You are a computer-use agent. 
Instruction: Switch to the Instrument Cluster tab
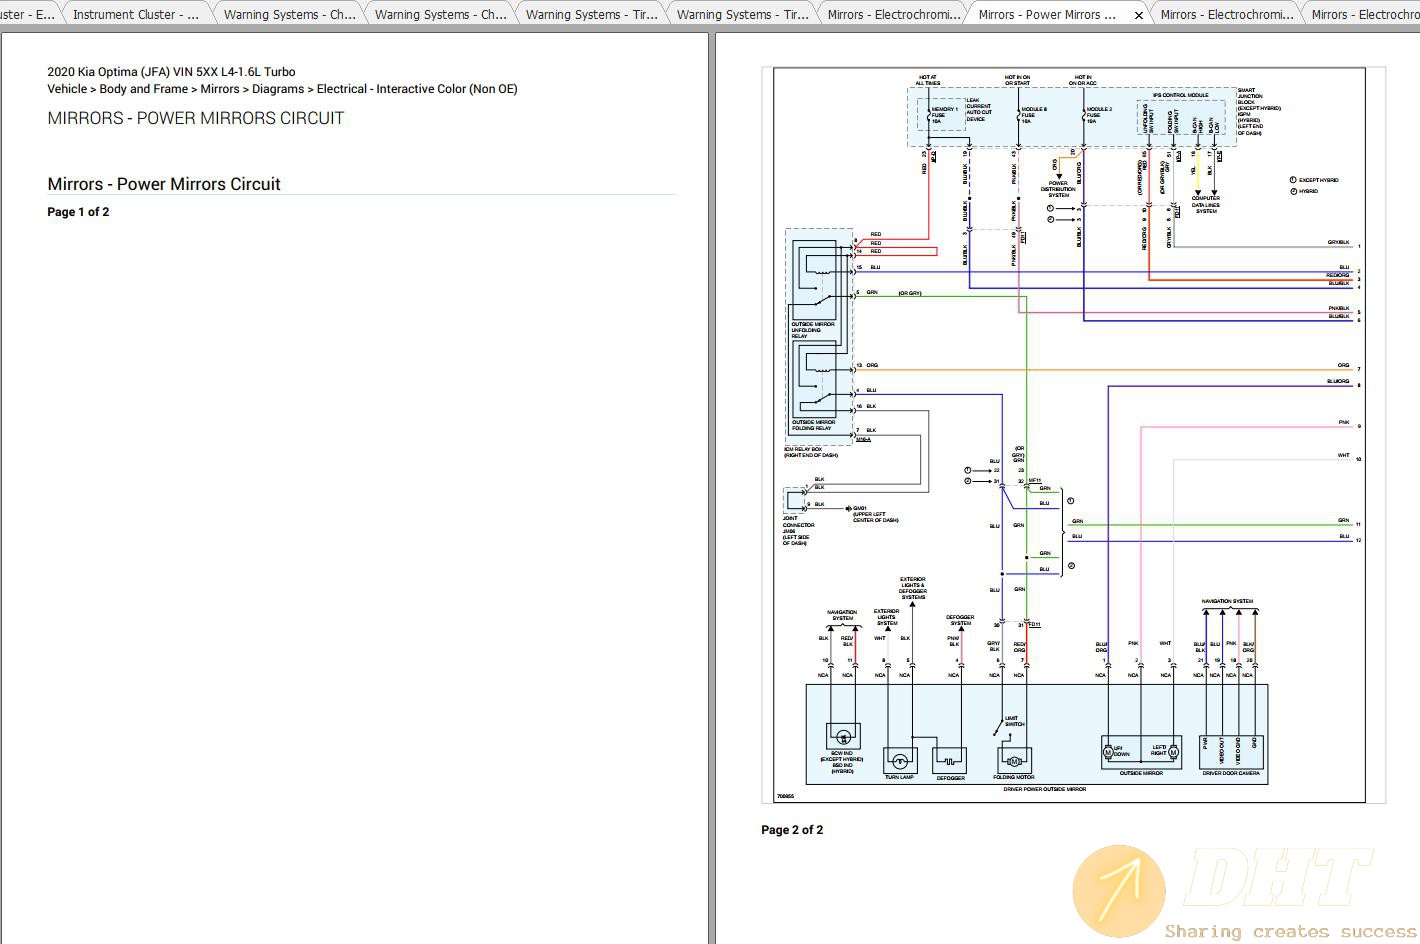136,14
